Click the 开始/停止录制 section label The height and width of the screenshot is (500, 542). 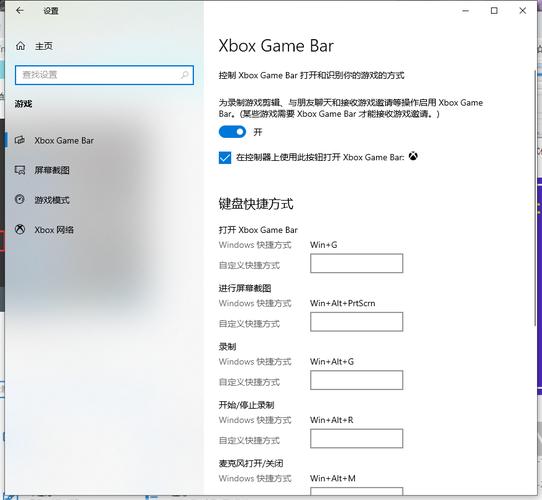click(x=246, y=405)
